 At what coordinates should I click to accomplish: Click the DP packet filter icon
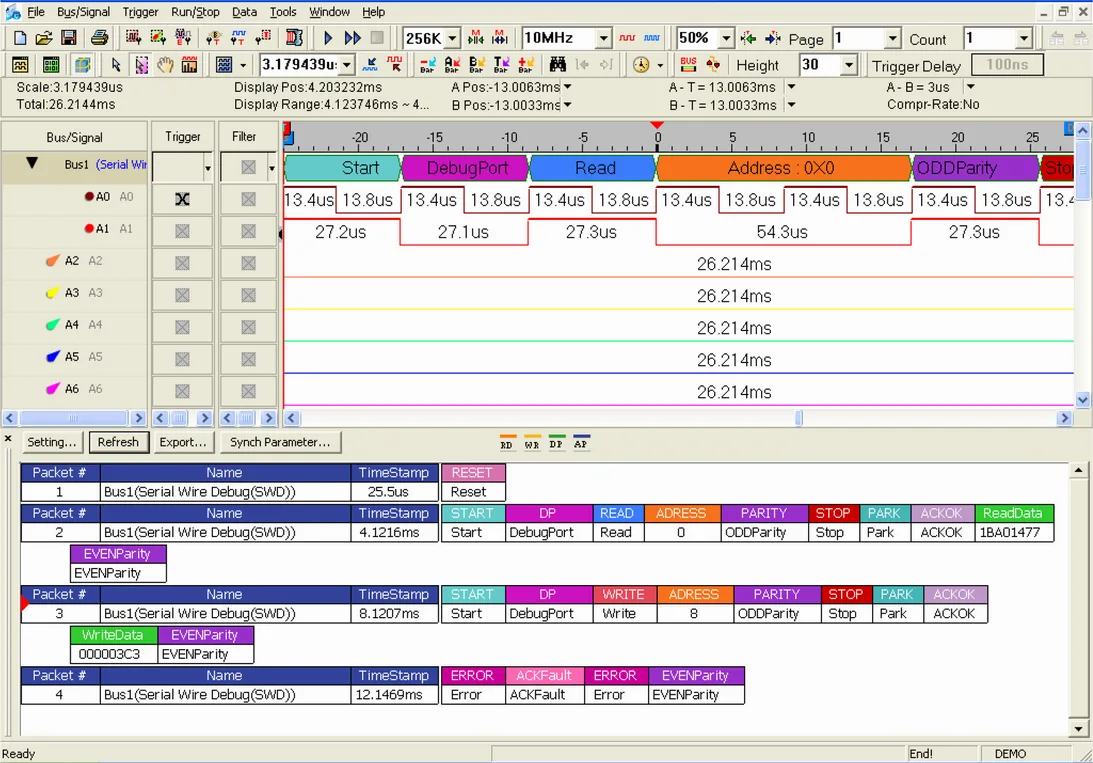click(x=556, y=443)
